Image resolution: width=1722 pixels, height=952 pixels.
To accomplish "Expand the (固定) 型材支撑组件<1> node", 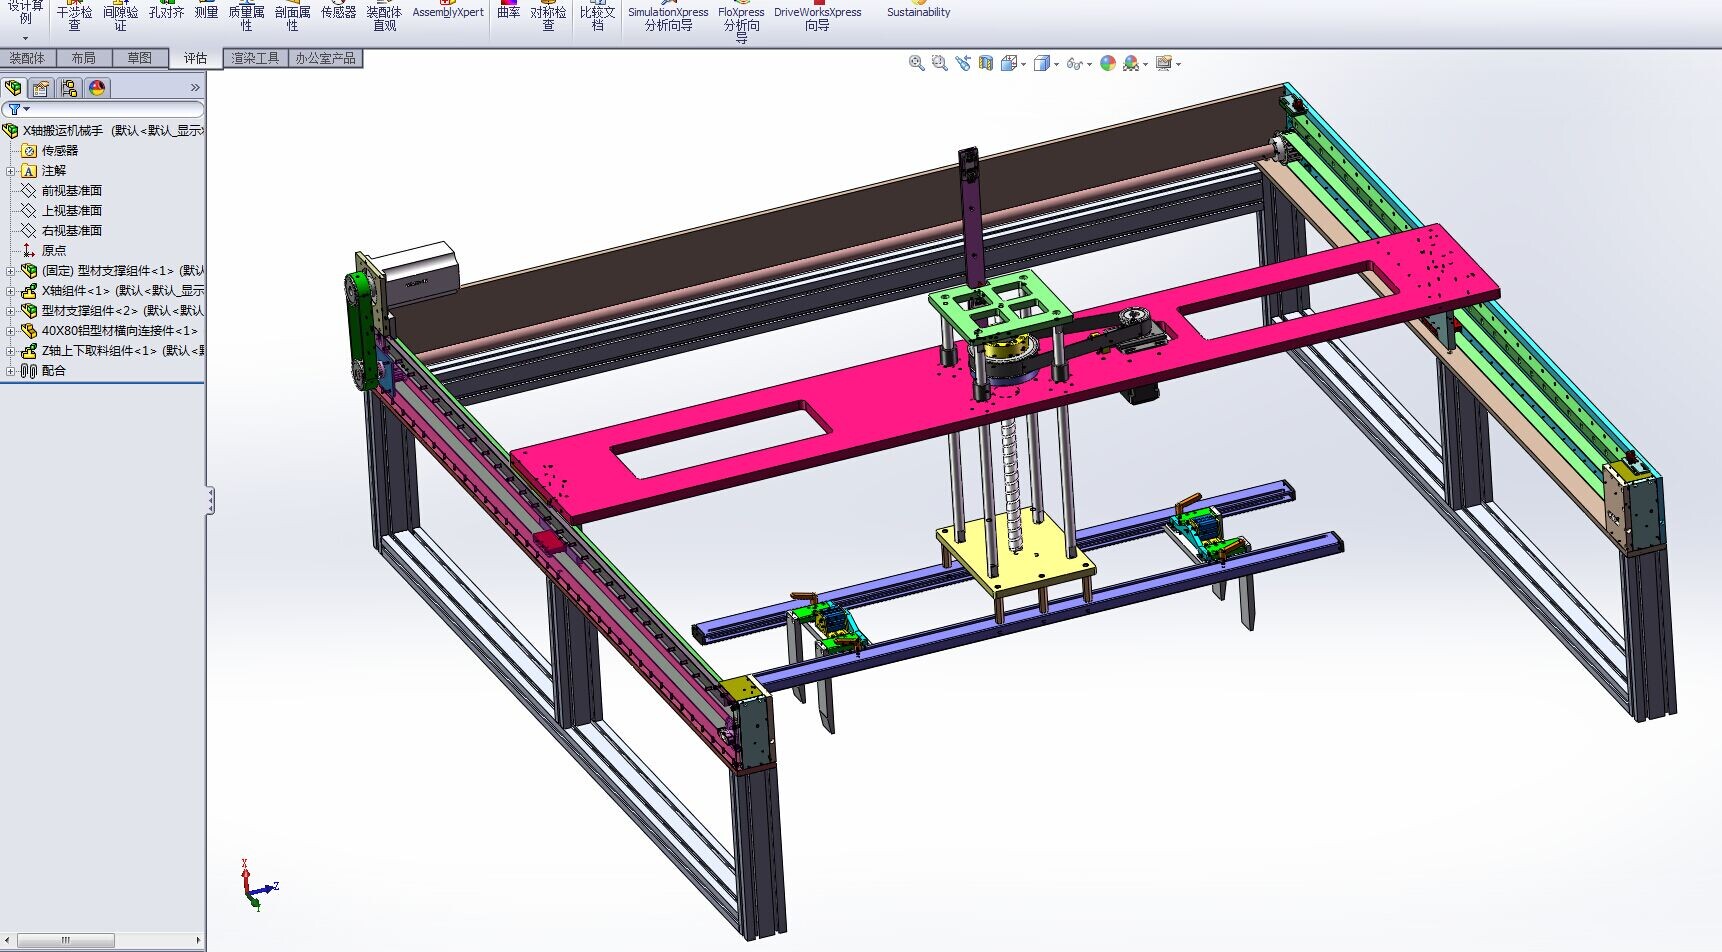I will 11,271.
